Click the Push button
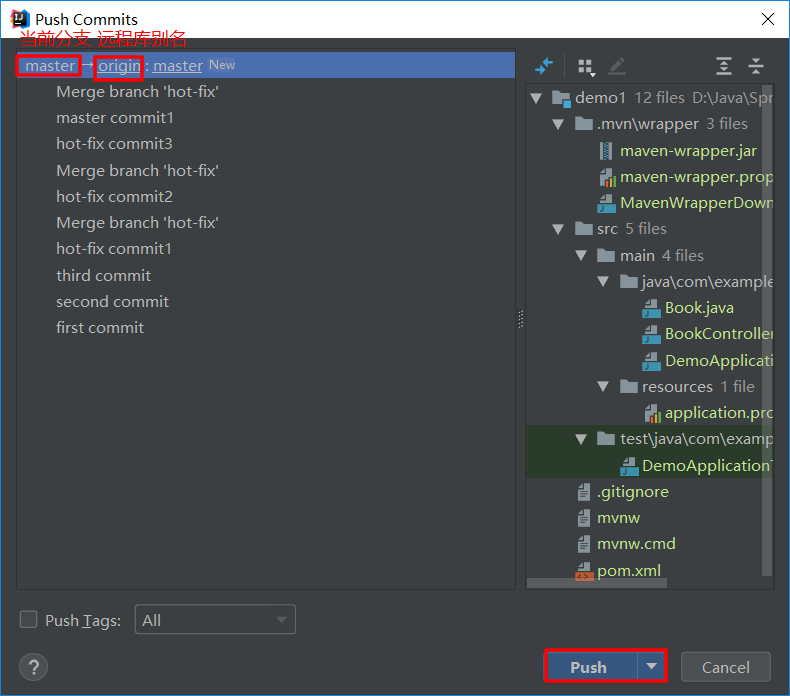Image resolution: width=790 pixels, height=696 pixels. 592,666
